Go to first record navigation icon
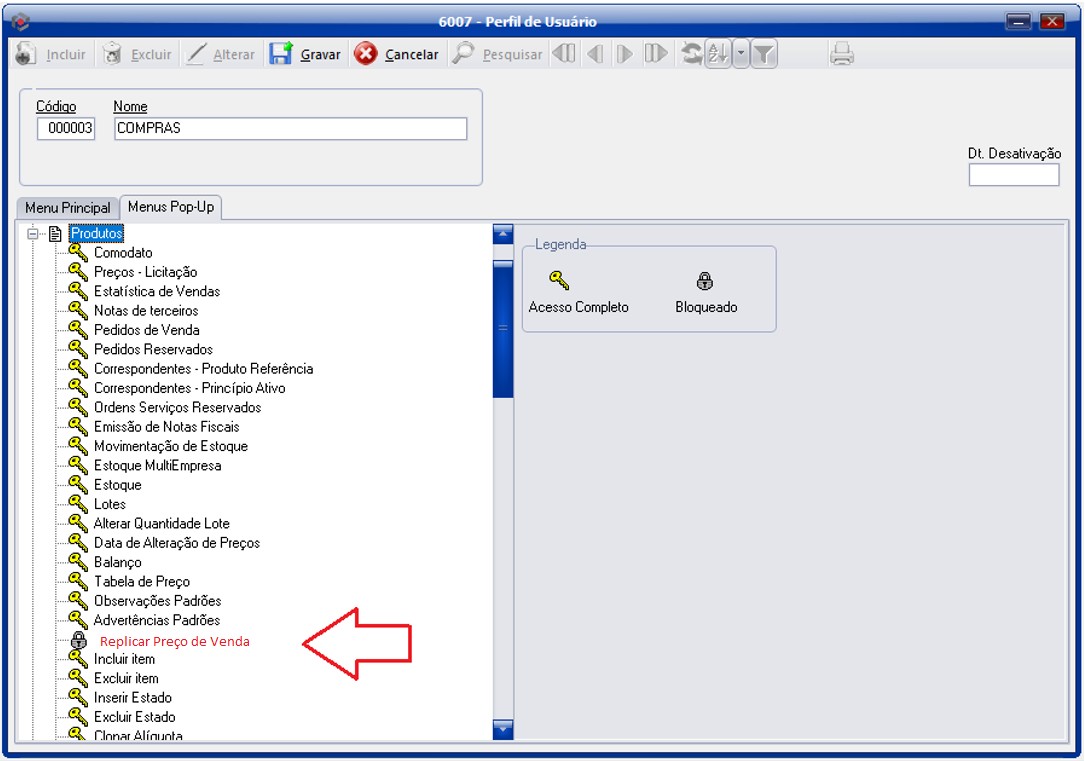The height and width of the screenshot is (761, 1085). [565, 54]
